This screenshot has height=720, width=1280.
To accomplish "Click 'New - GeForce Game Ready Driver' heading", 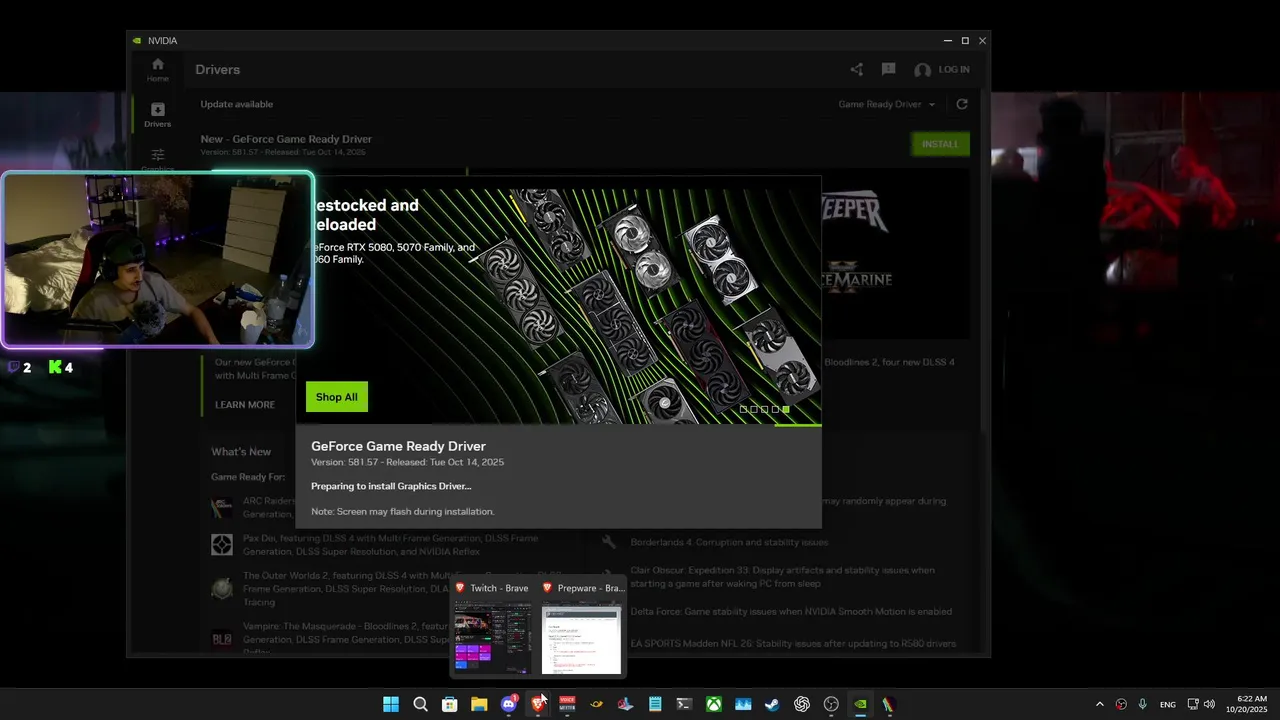I will [286, 139].
